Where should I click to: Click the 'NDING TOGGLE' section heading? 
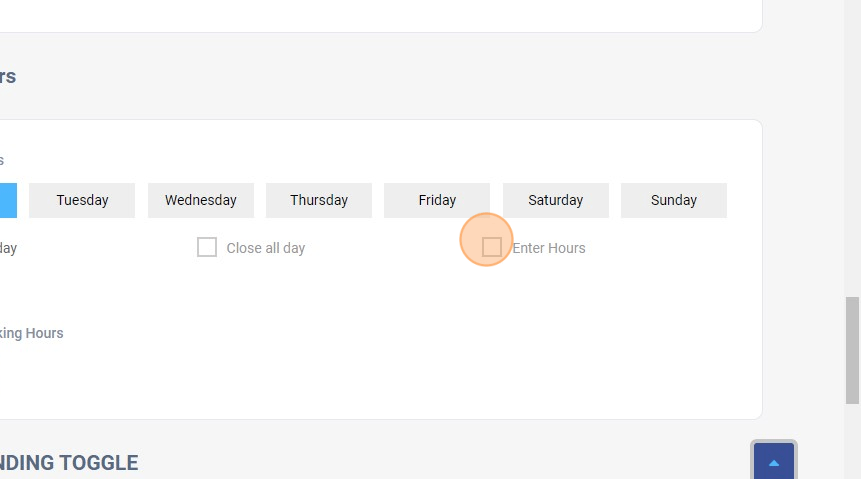tap(70, 462)
